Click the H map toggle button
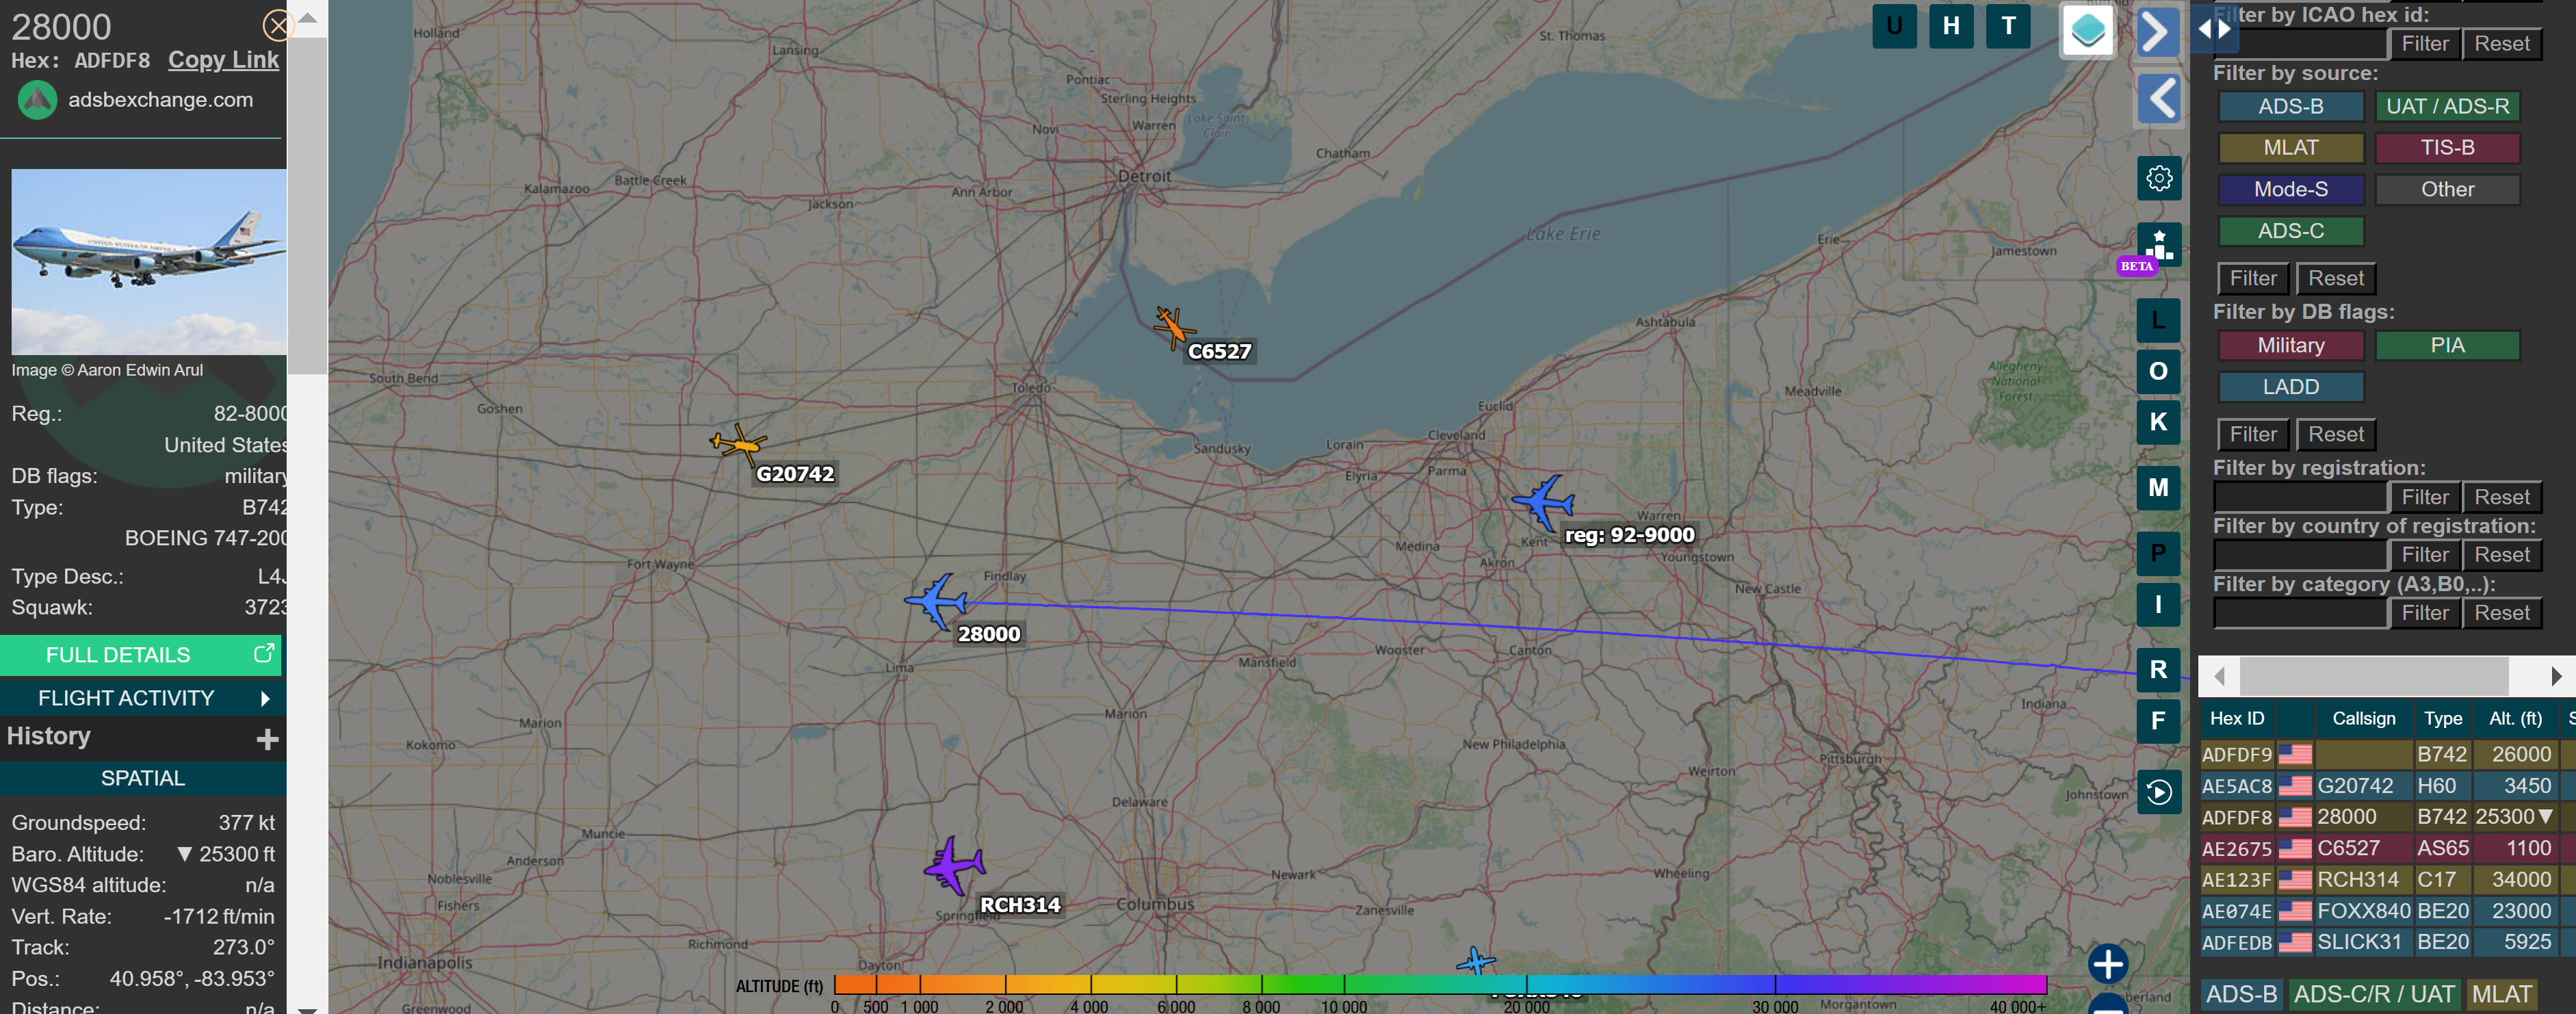 pyautogui.click(x=1951, y=26)
